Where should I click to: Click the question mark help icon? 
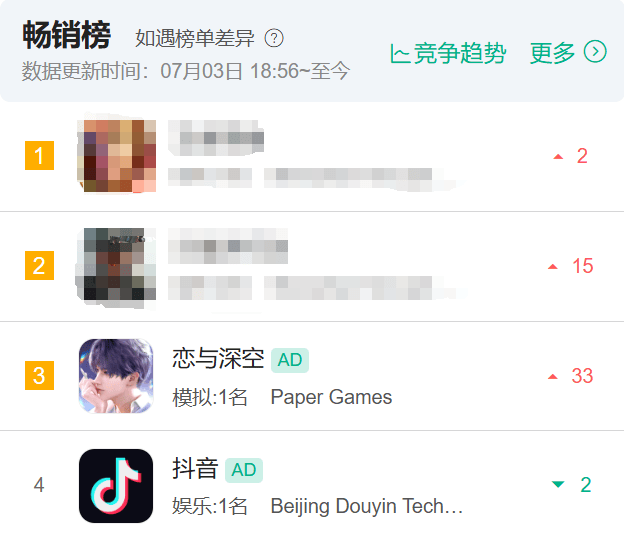(274, 39)
